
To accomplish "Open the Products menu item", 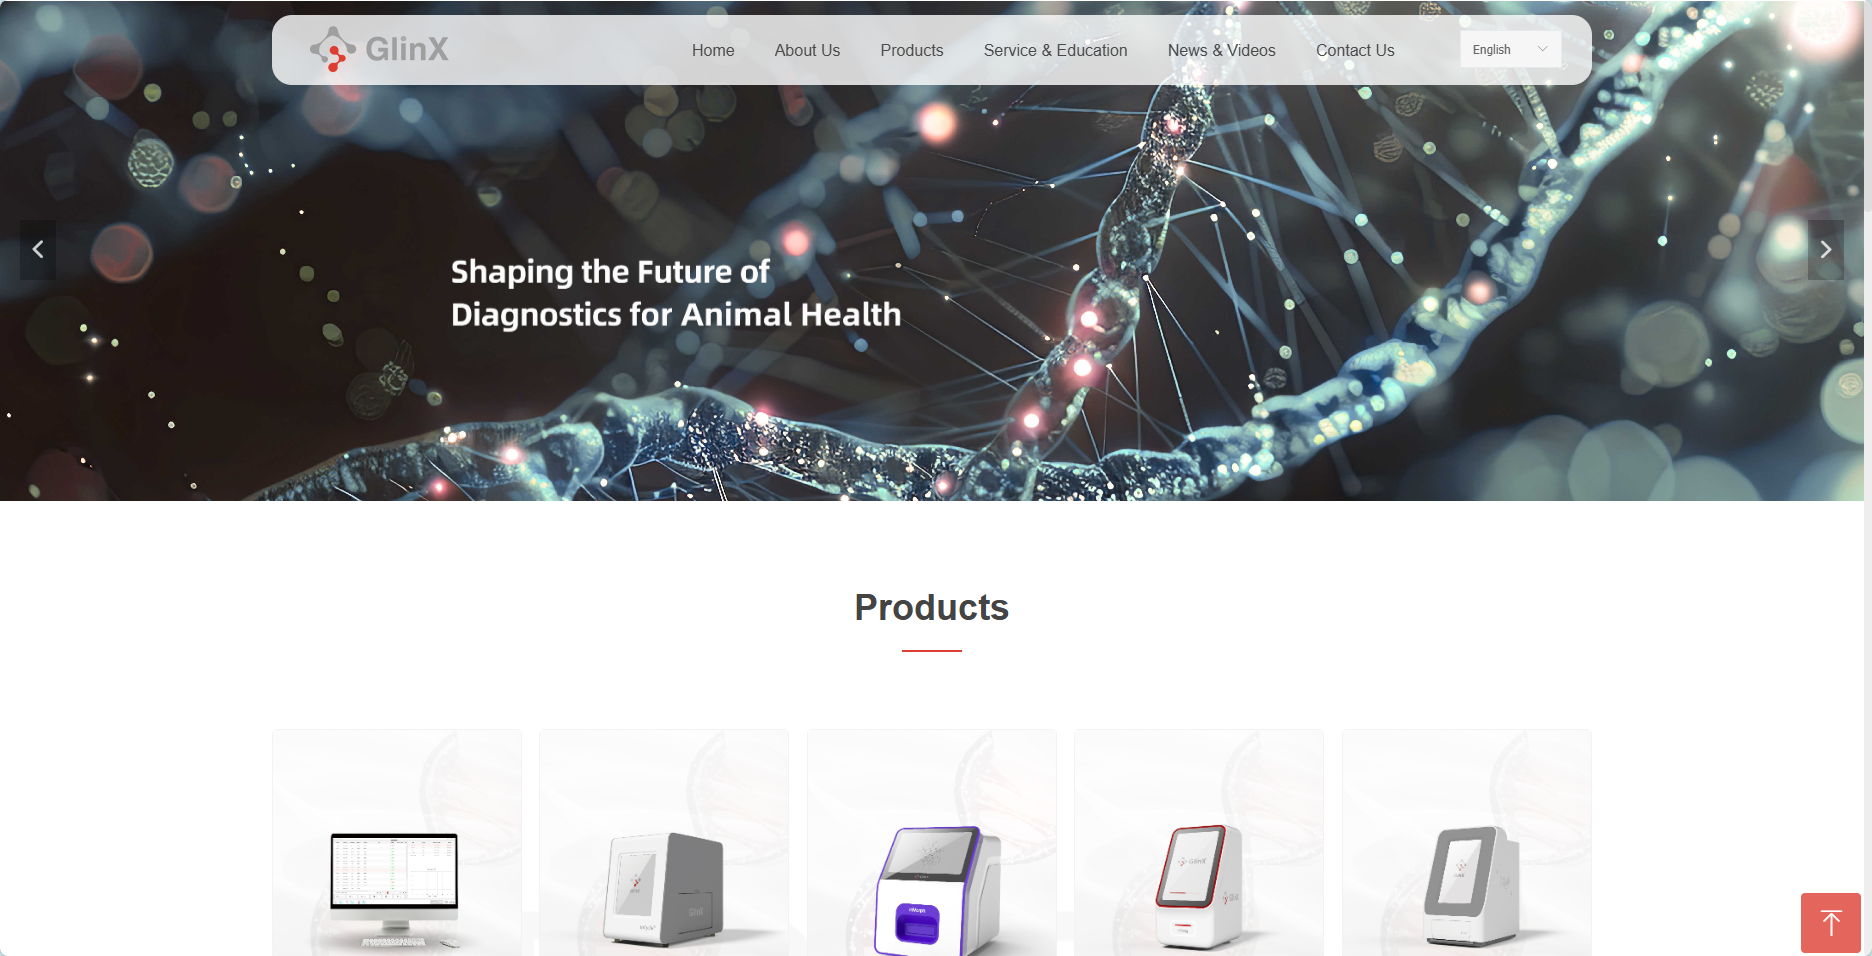I will click(x=911, y=50).
